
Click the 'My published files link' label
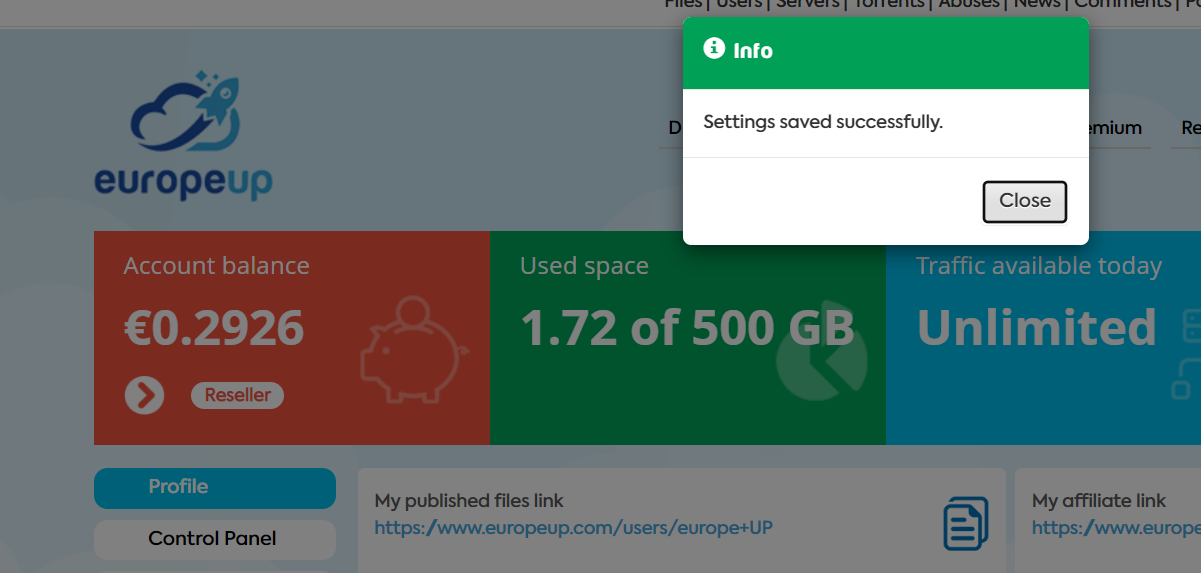[469, 501]
